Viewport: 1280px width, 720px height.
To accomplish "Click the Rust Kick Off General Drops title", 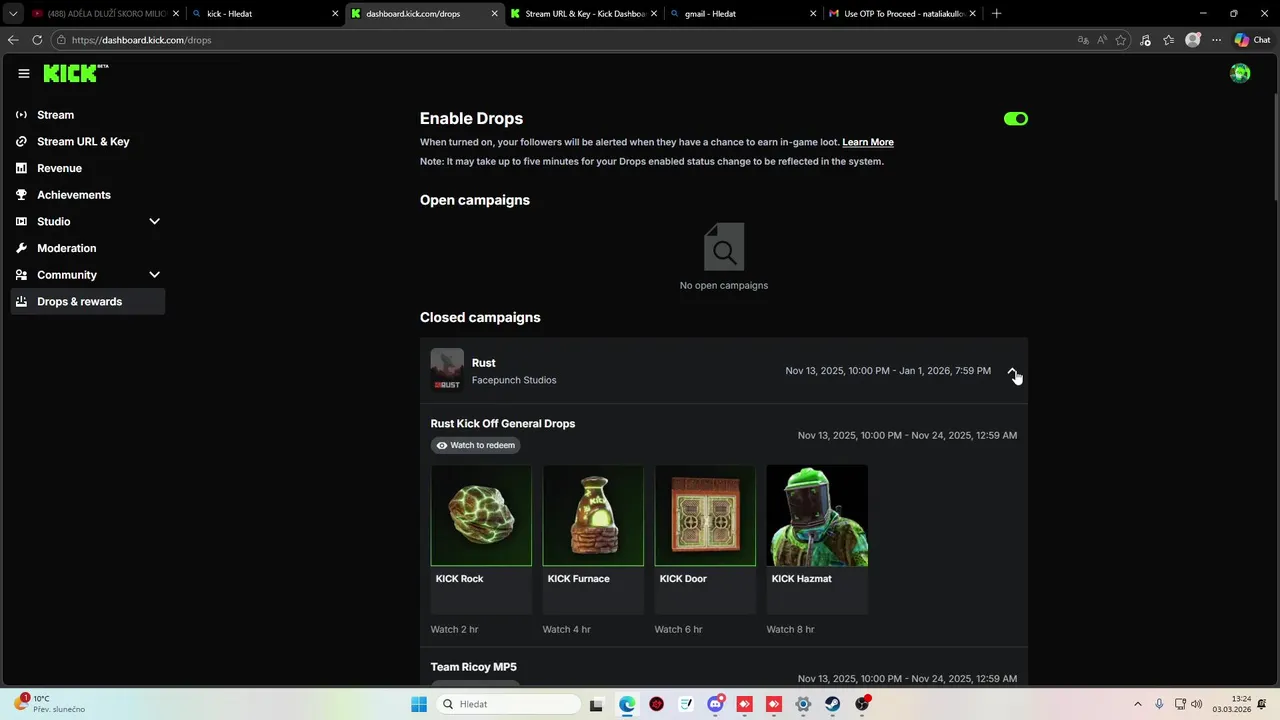I will pyautogui.click(x=503, y=424).
